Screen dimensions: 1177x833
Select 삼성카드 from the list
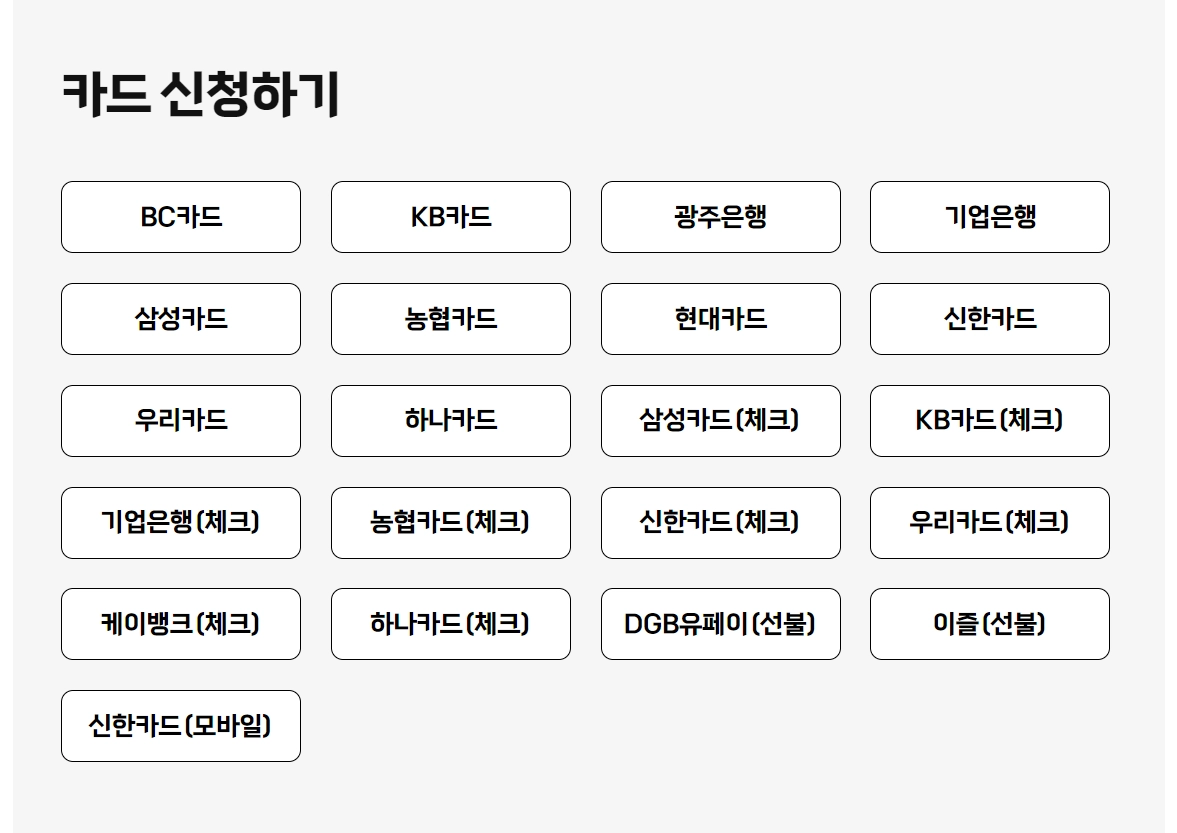[x=180, y=319]
